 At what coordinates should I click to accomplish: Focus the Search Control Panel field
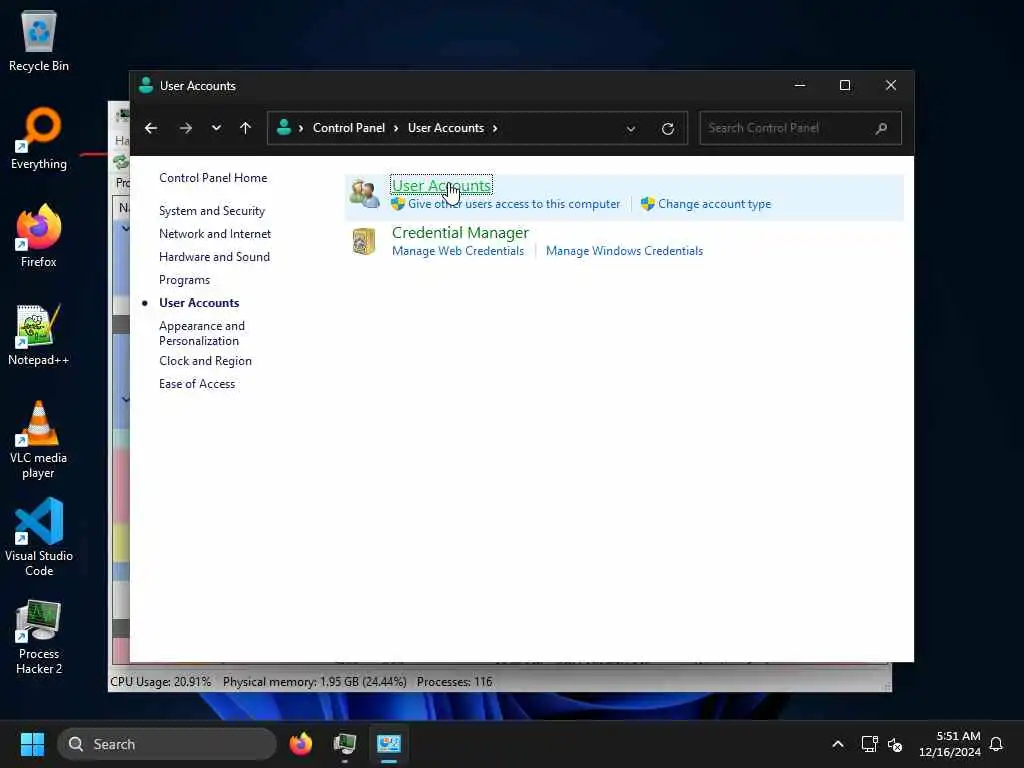tap(800, 128)
